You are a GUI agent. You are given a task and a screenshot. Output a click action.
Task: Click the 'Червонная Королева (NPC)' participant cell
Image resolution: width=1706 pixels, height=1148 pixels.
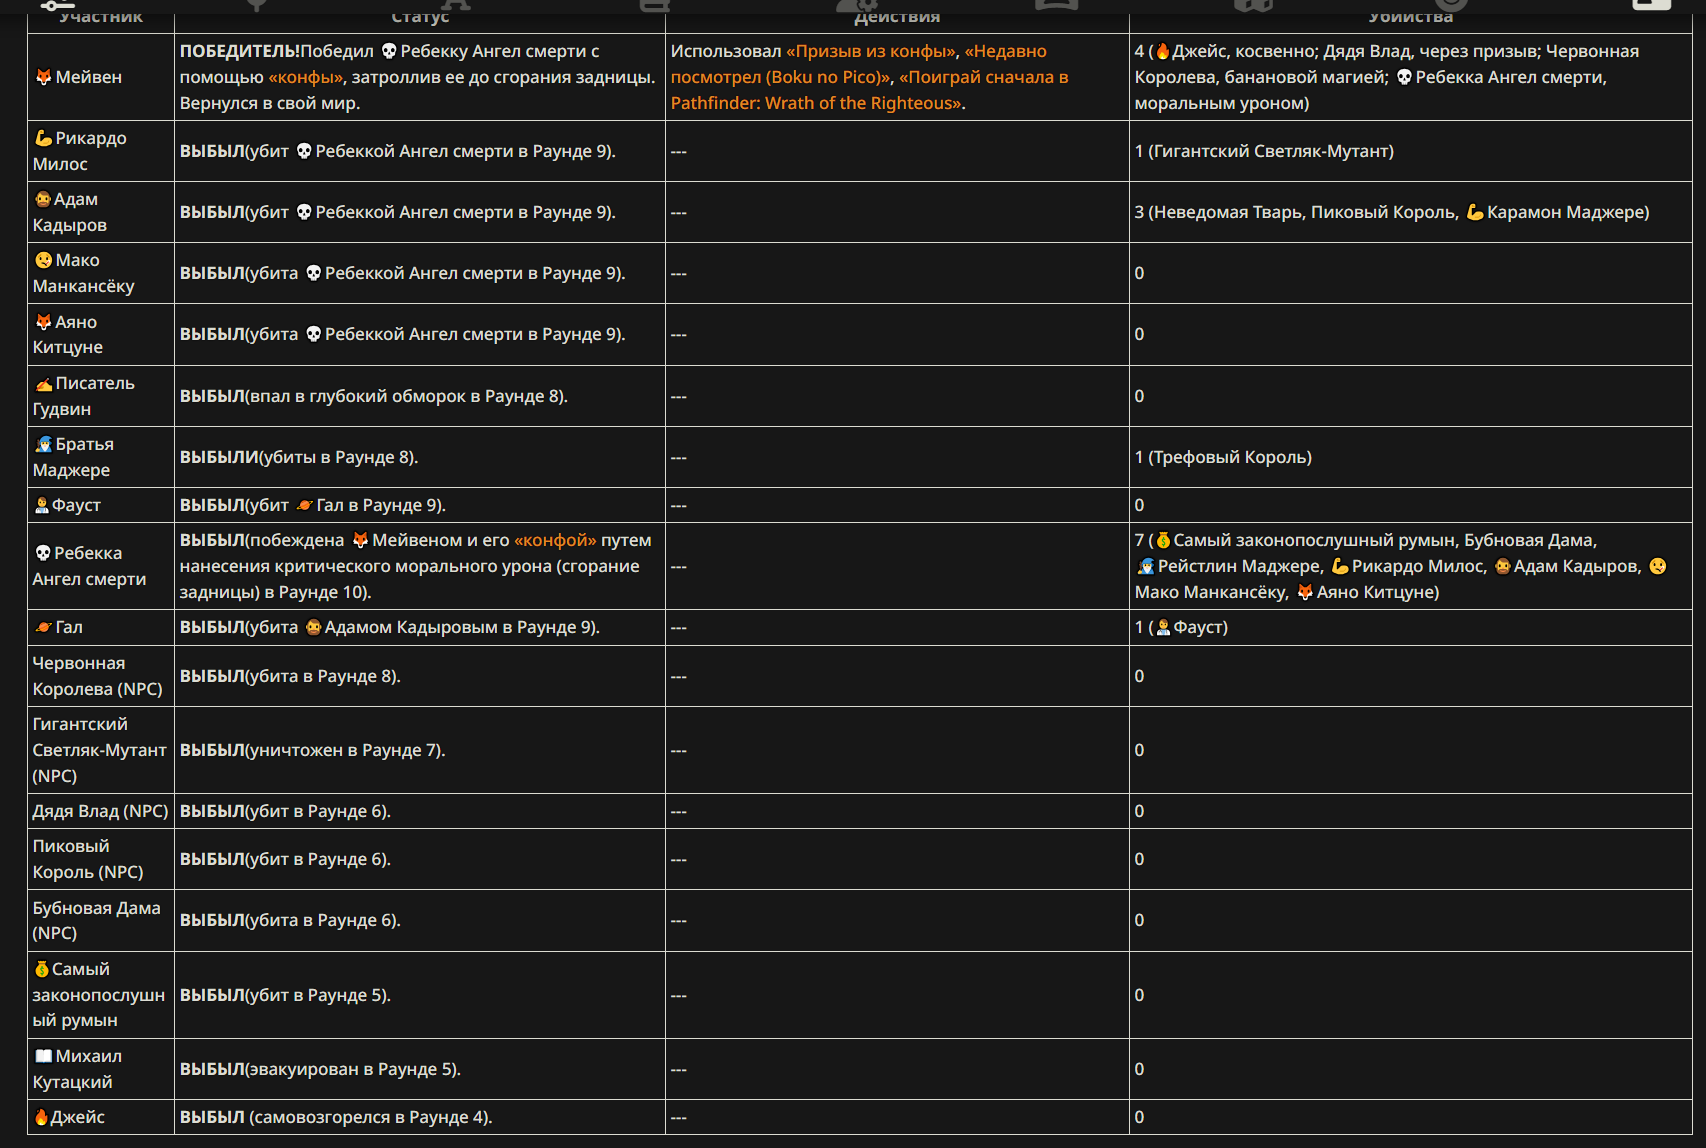[101, 676]
